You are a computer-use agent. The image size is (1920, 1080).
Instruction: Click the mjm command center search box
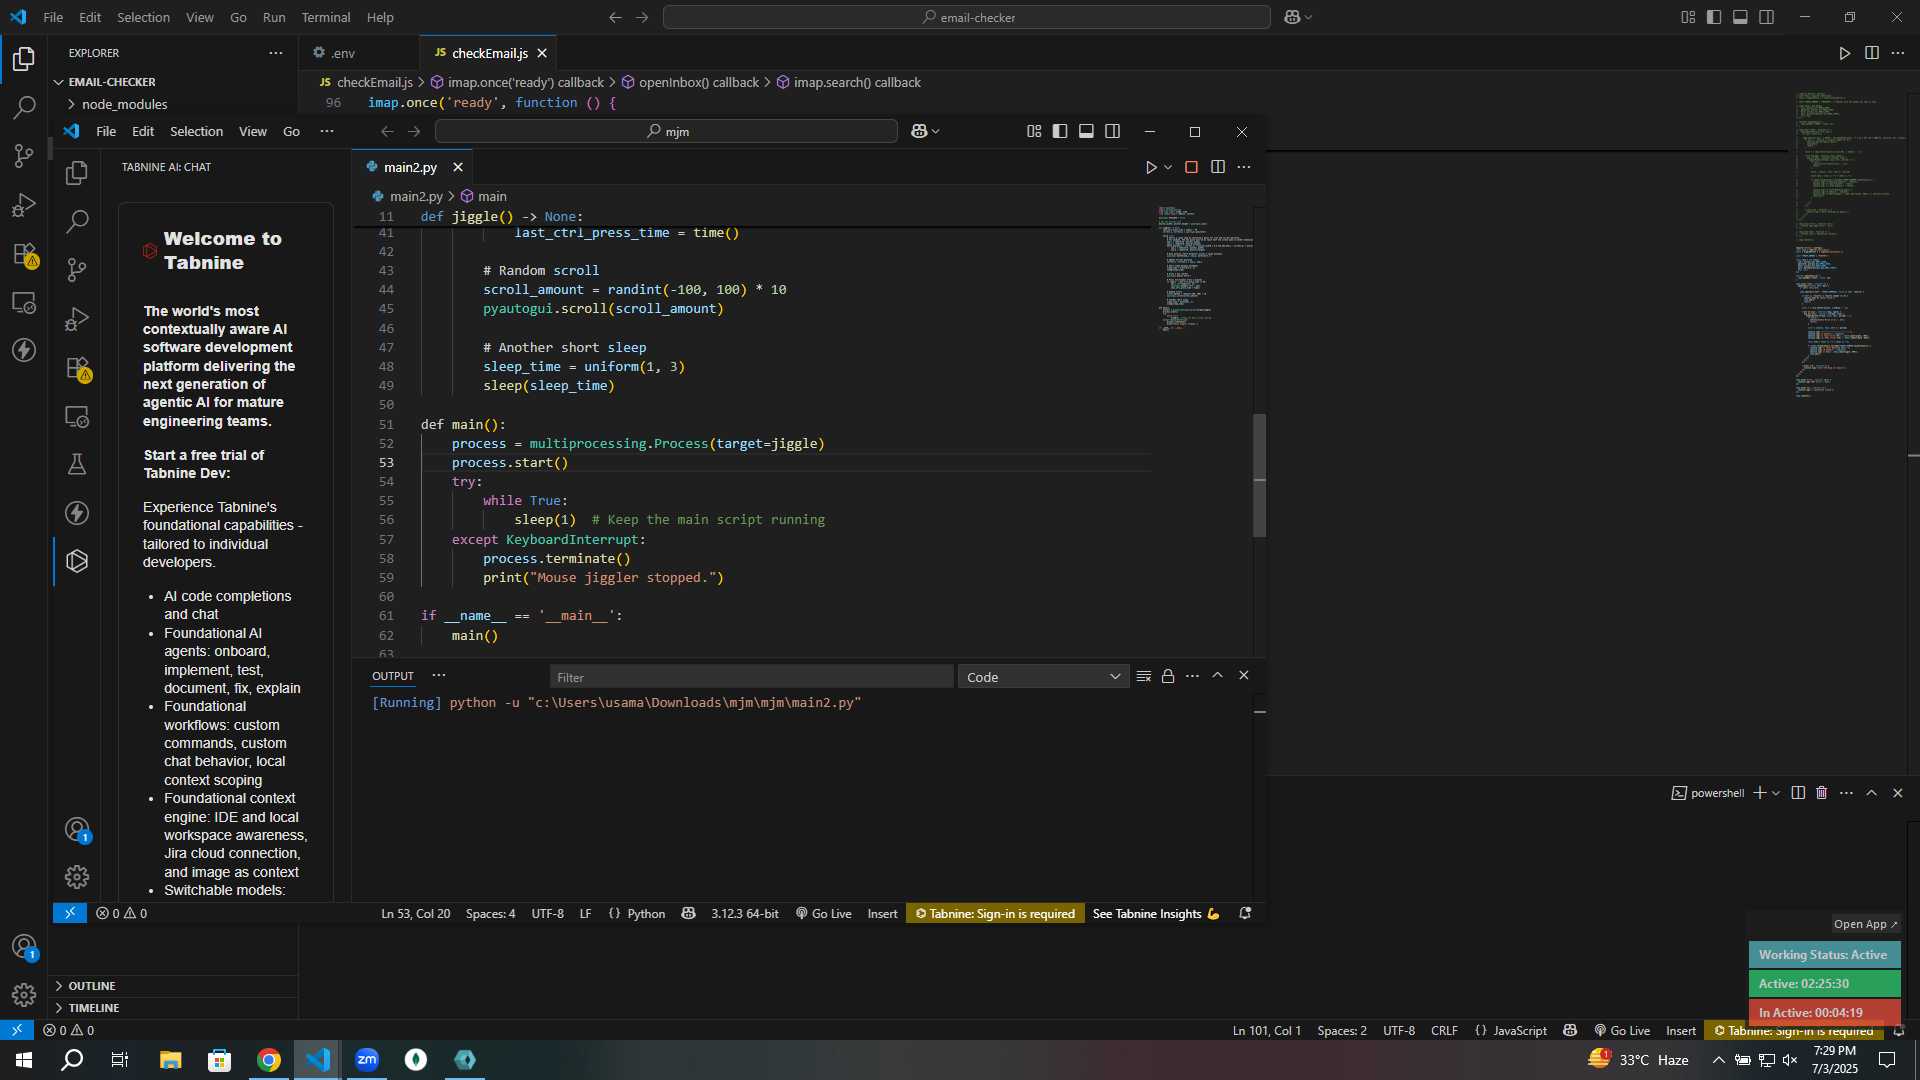666,131
